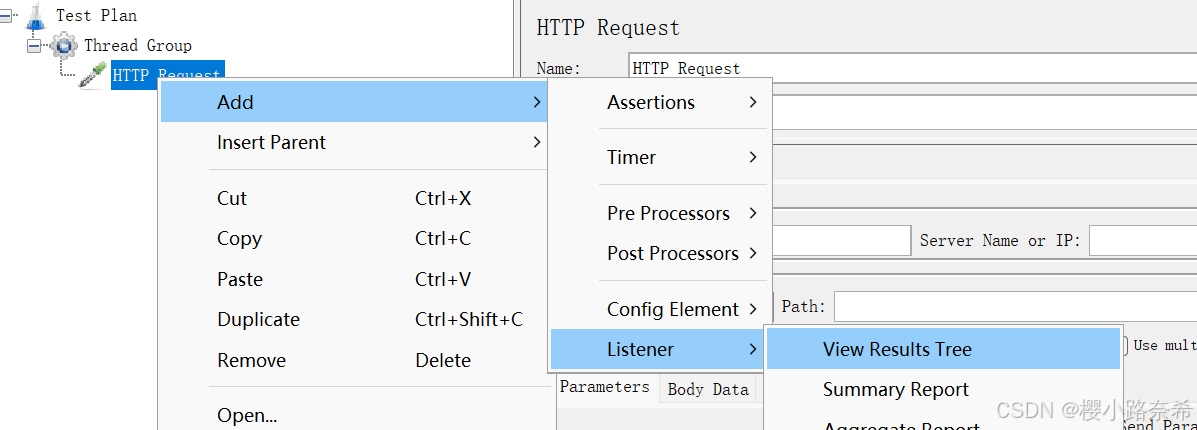The width and height of the screenshot is (1197, 430).
Task: Toggle the Use multipart checkbox
Action: [1127, 345]
